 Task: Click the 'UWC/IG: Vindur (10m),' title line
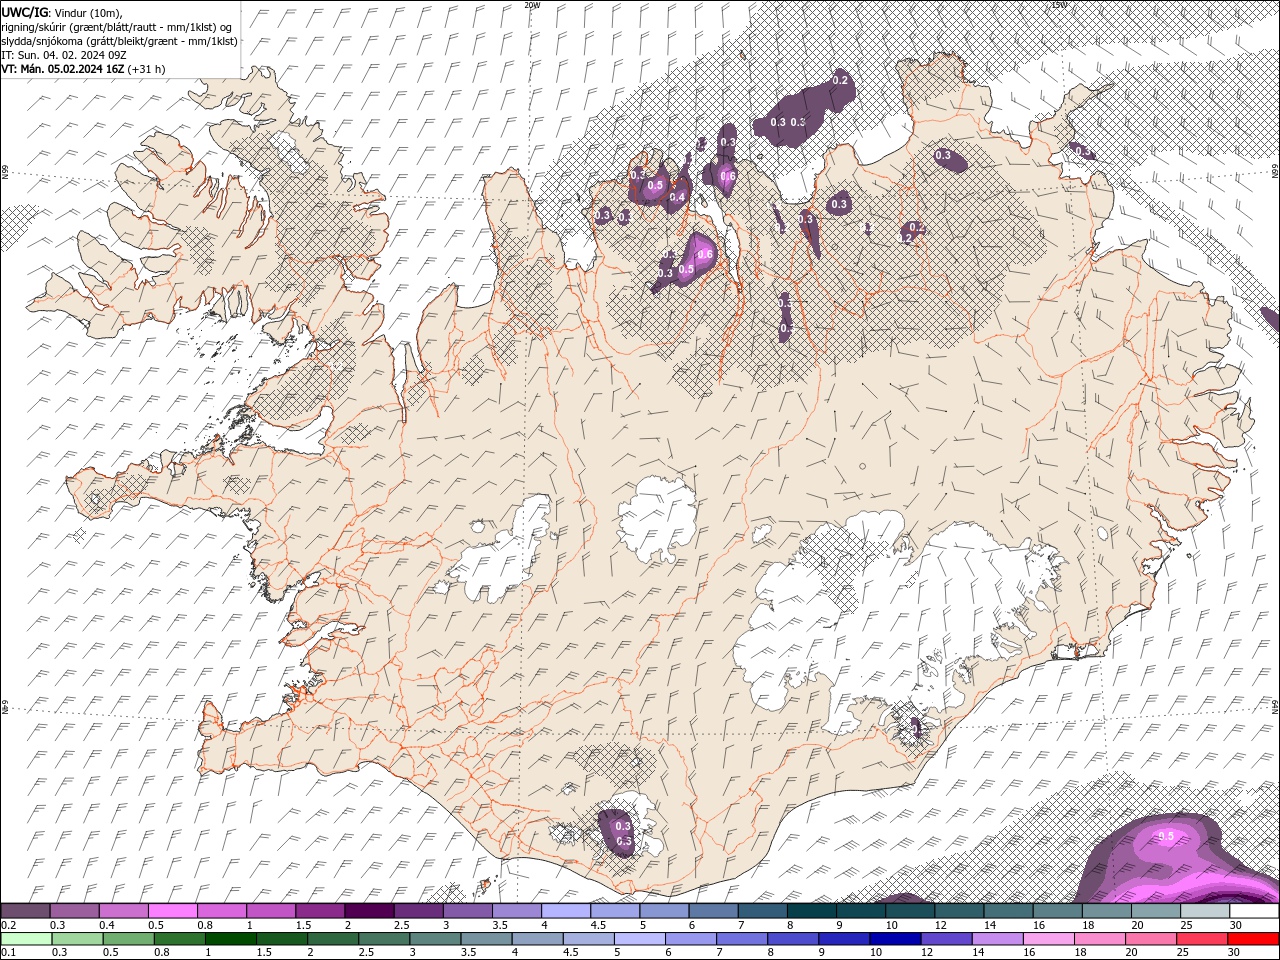(62, 11)
